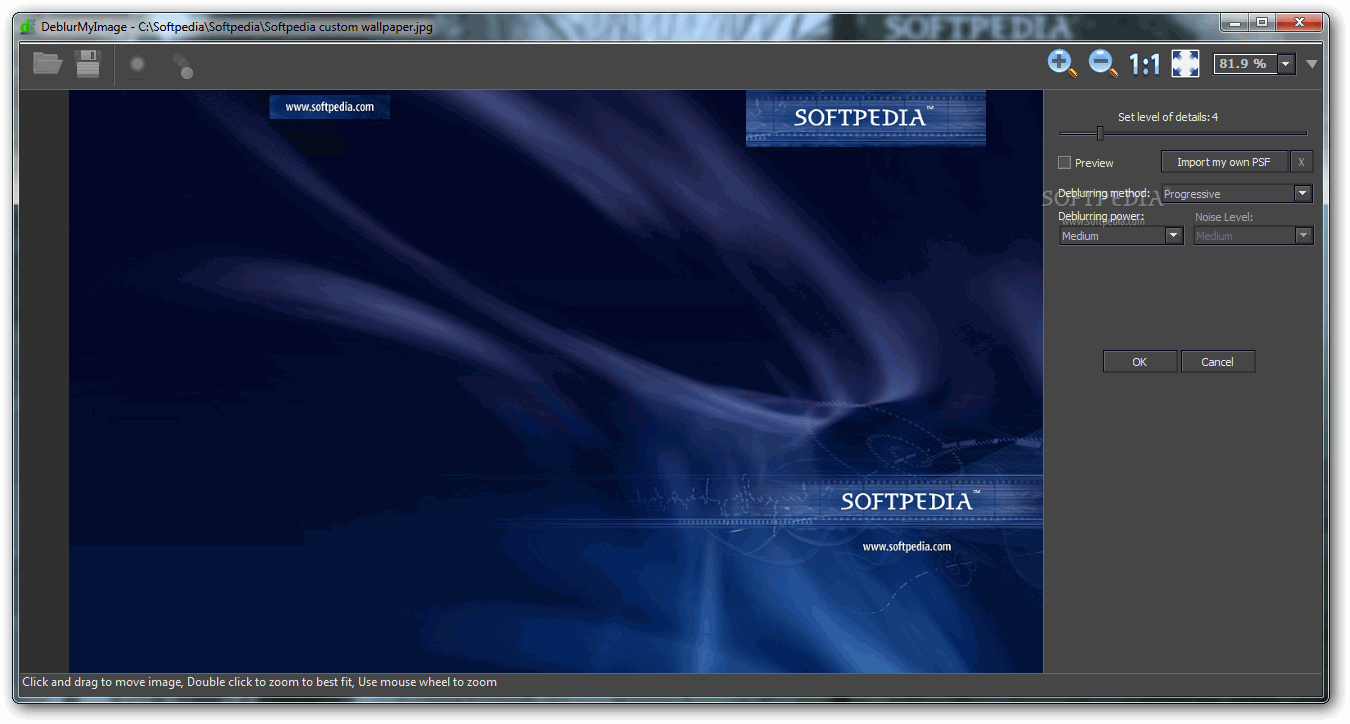This screenshot has width=1350, height=724.
Task: Save the image with floppy disk icon
Action: pos(89,64)
